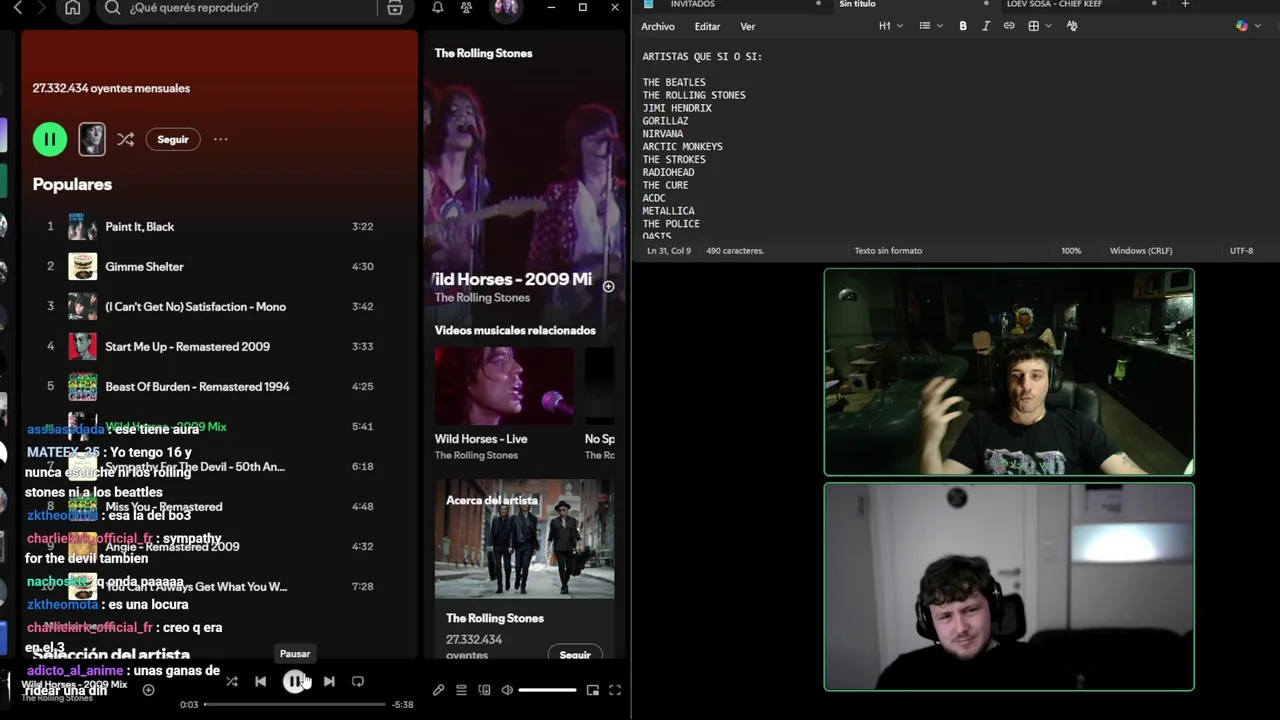Expand list style dropdown in Notepad
Image resolution: width=1280 pixels, height=720 pixels.
(930, 26)
